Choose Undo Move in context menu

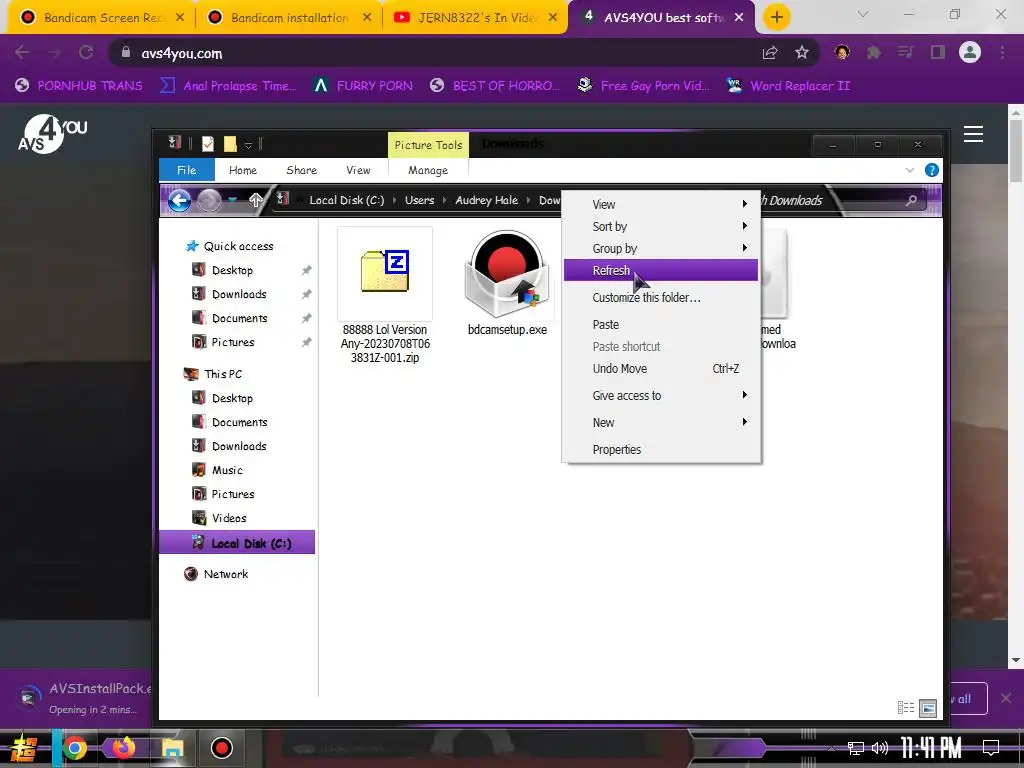click(x=660, y=369)
